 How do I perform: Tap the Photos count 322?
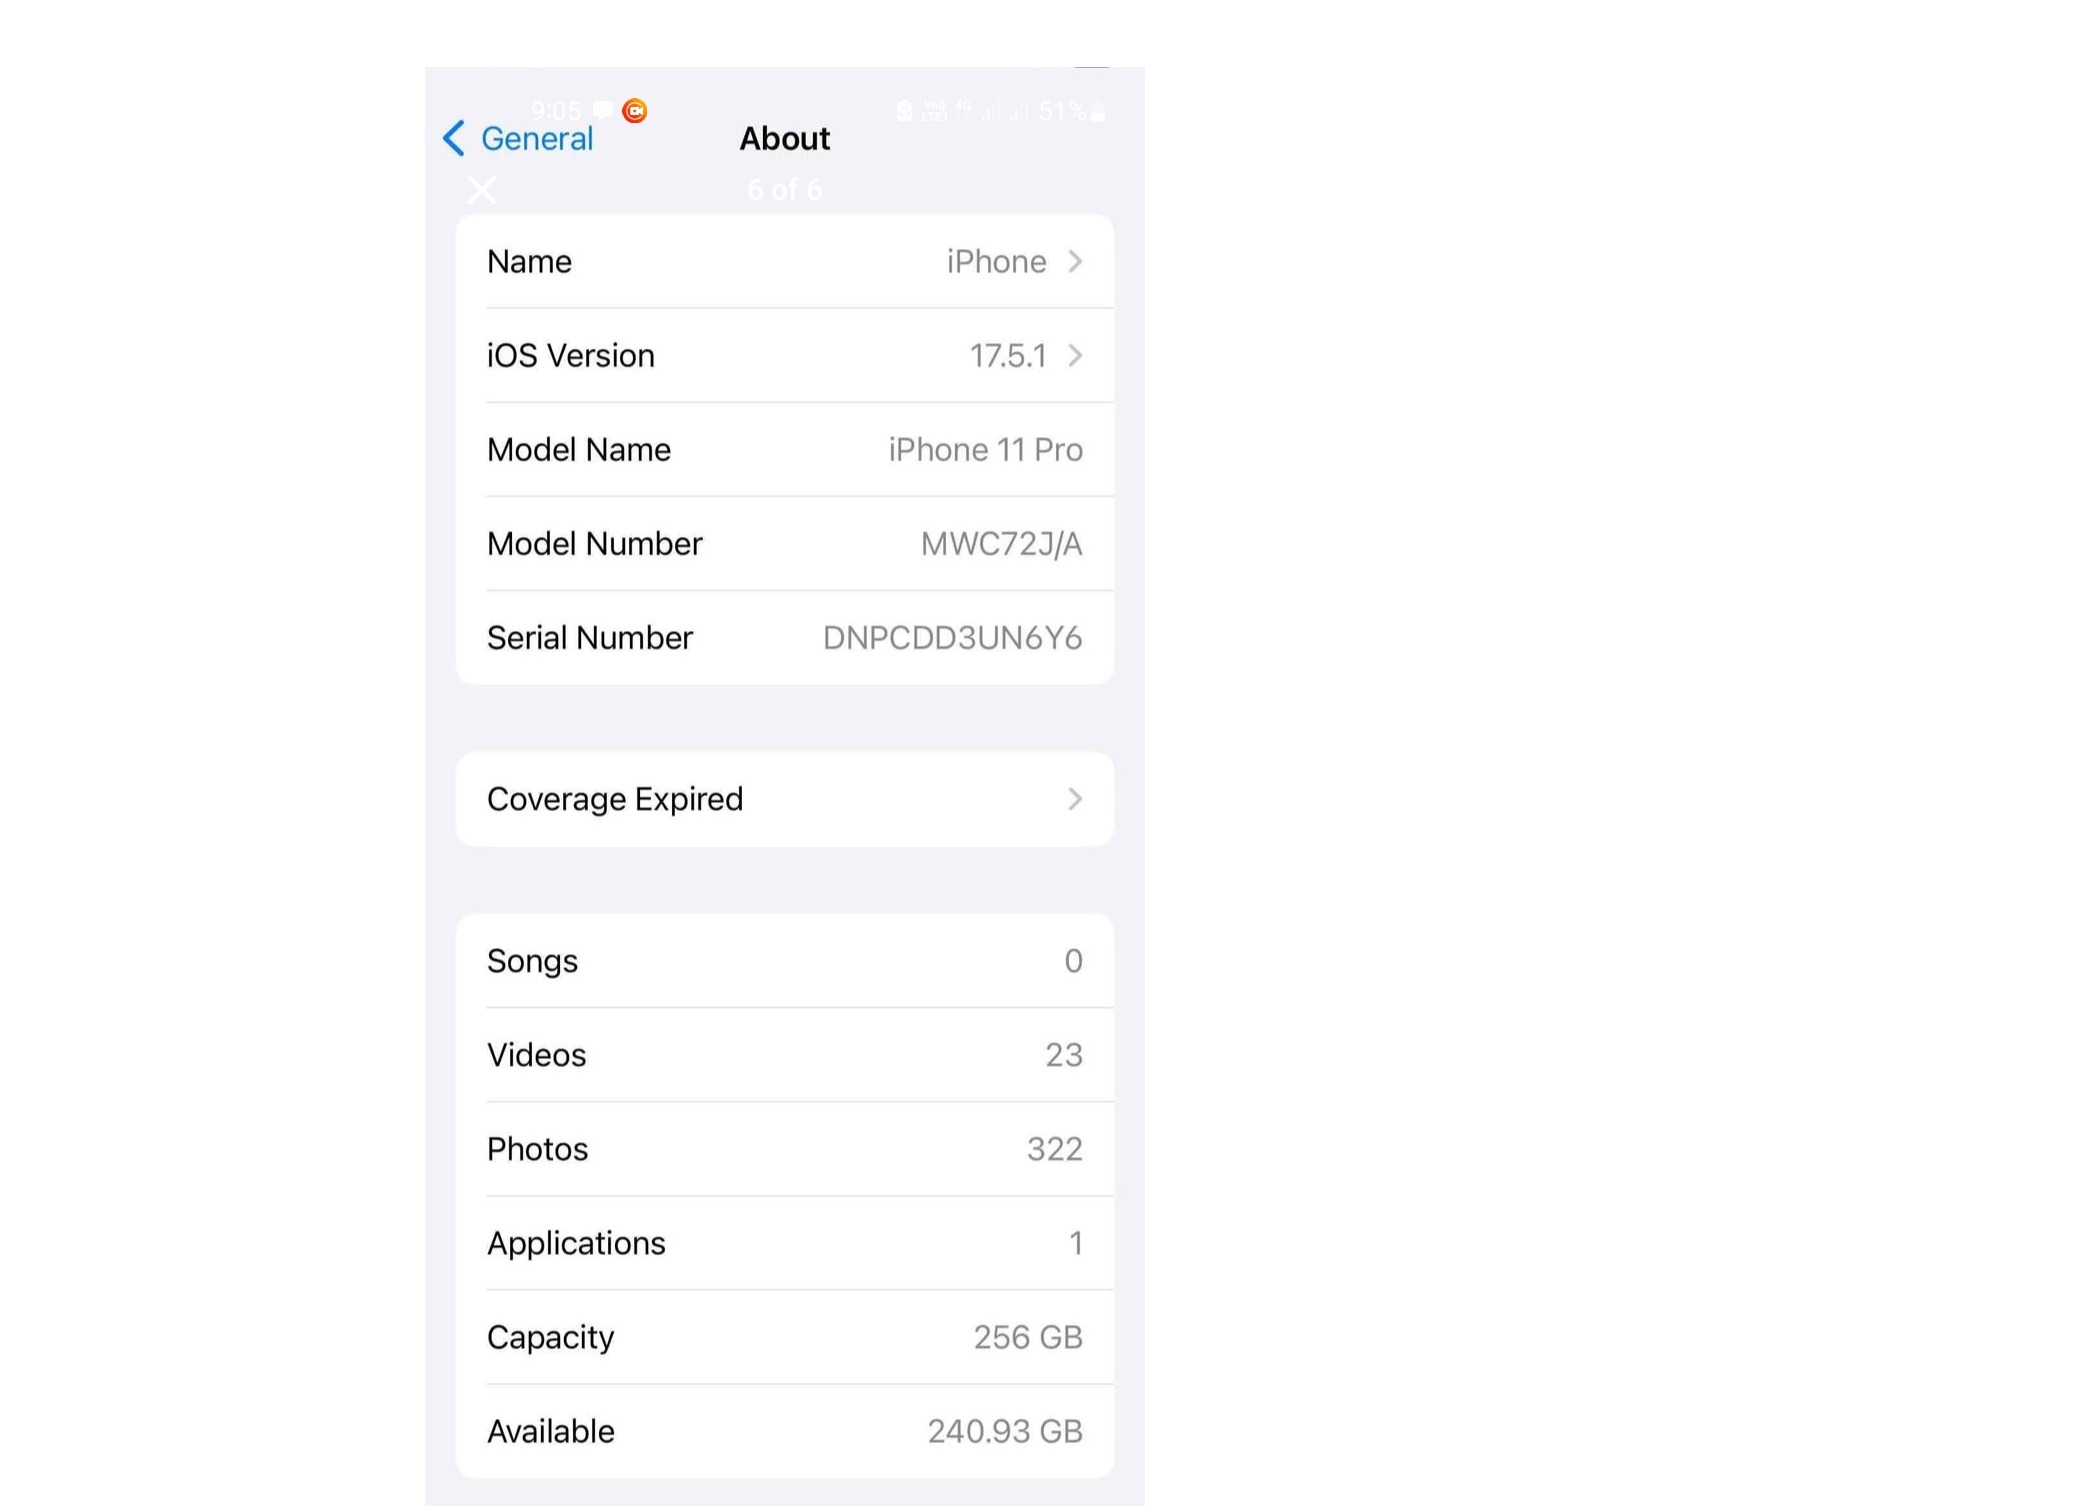click(1055, 1149)
